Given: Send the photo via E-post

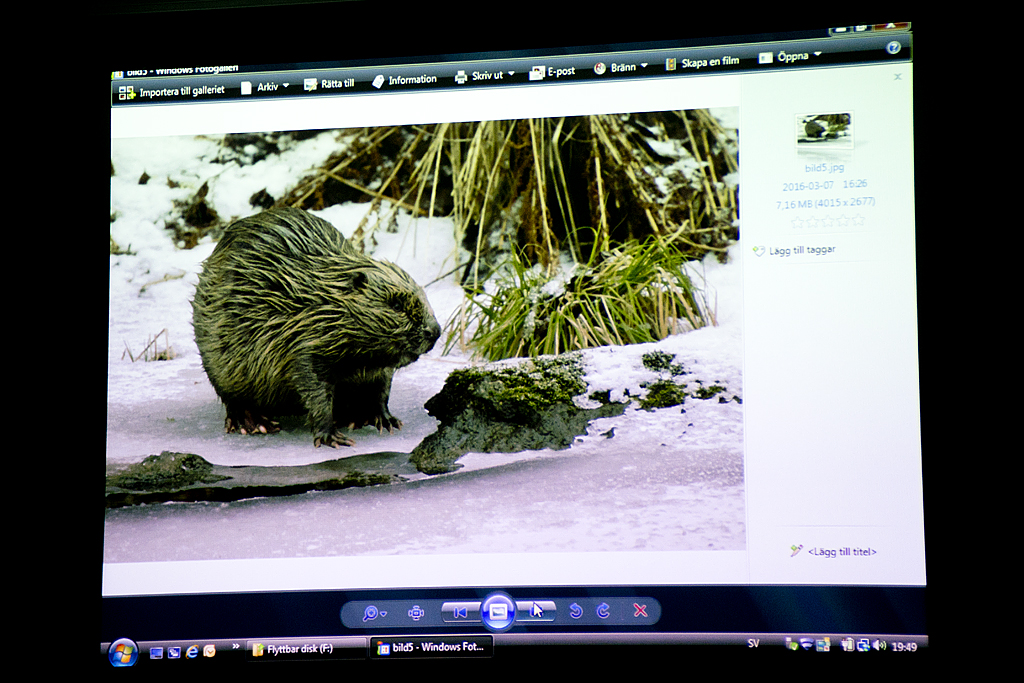Looking at the screenshot, I should tap(552, 71).
